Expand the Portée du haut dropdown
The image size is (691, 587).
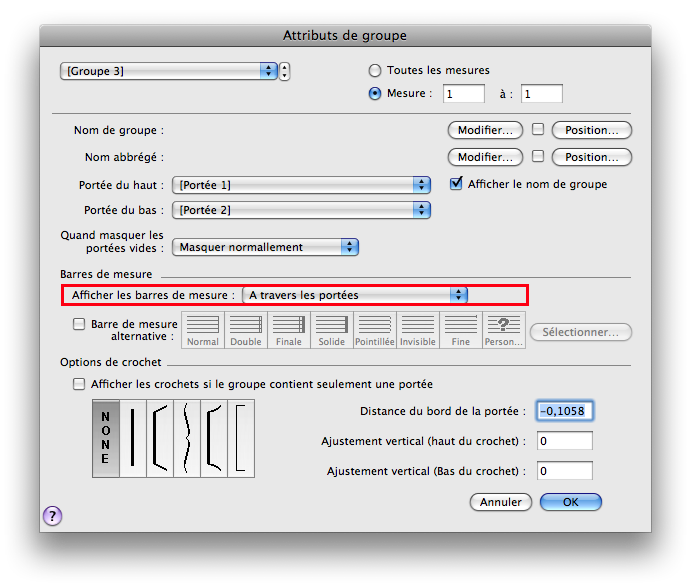click(x=301, y=185)
